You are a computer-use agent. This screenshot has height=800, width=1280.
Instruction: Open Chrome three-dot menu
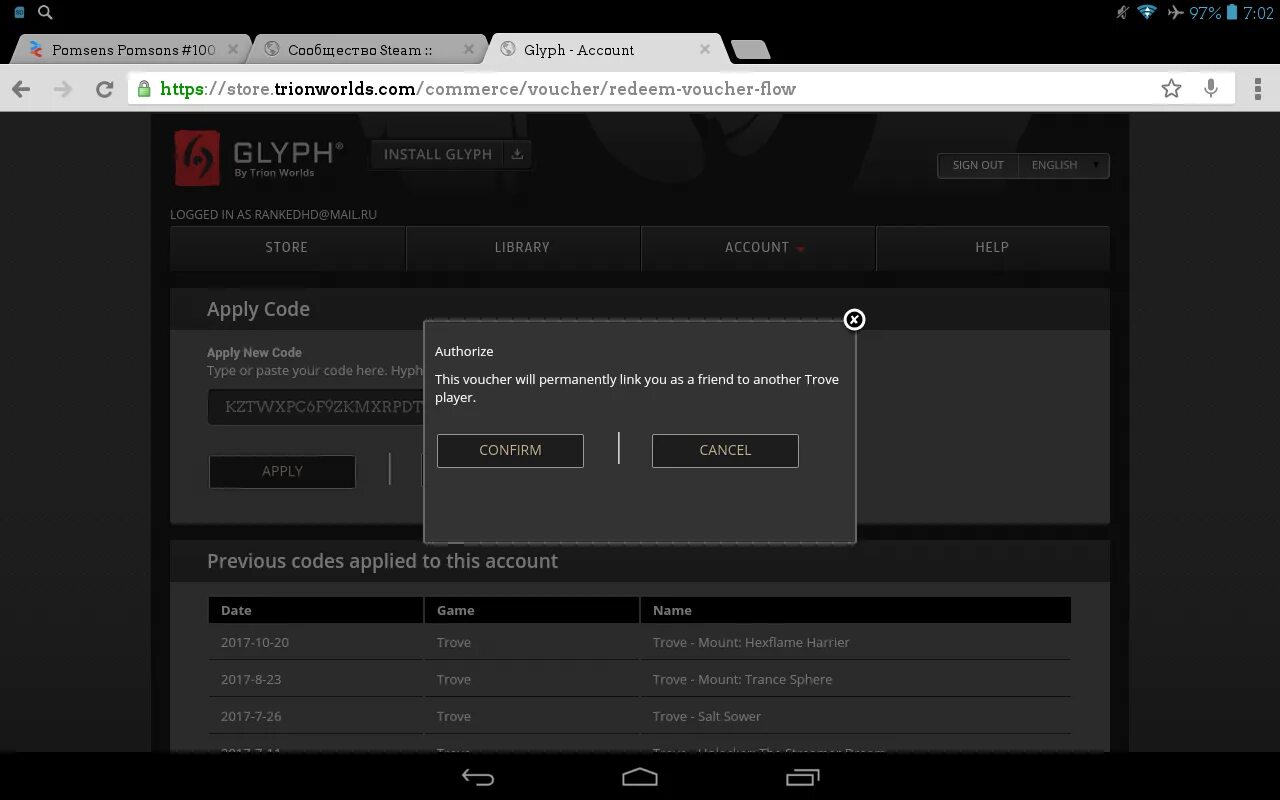1258,89
